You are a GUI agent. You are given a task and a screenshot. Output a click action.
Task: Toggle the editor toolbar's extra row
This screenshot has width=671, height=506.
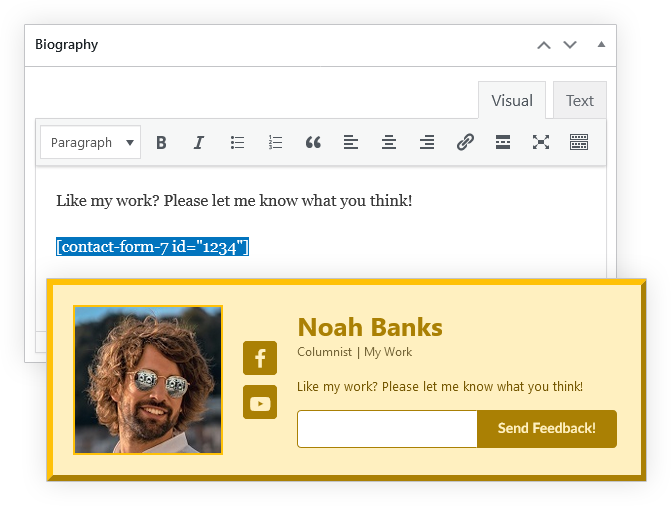[x=579, y=143]
